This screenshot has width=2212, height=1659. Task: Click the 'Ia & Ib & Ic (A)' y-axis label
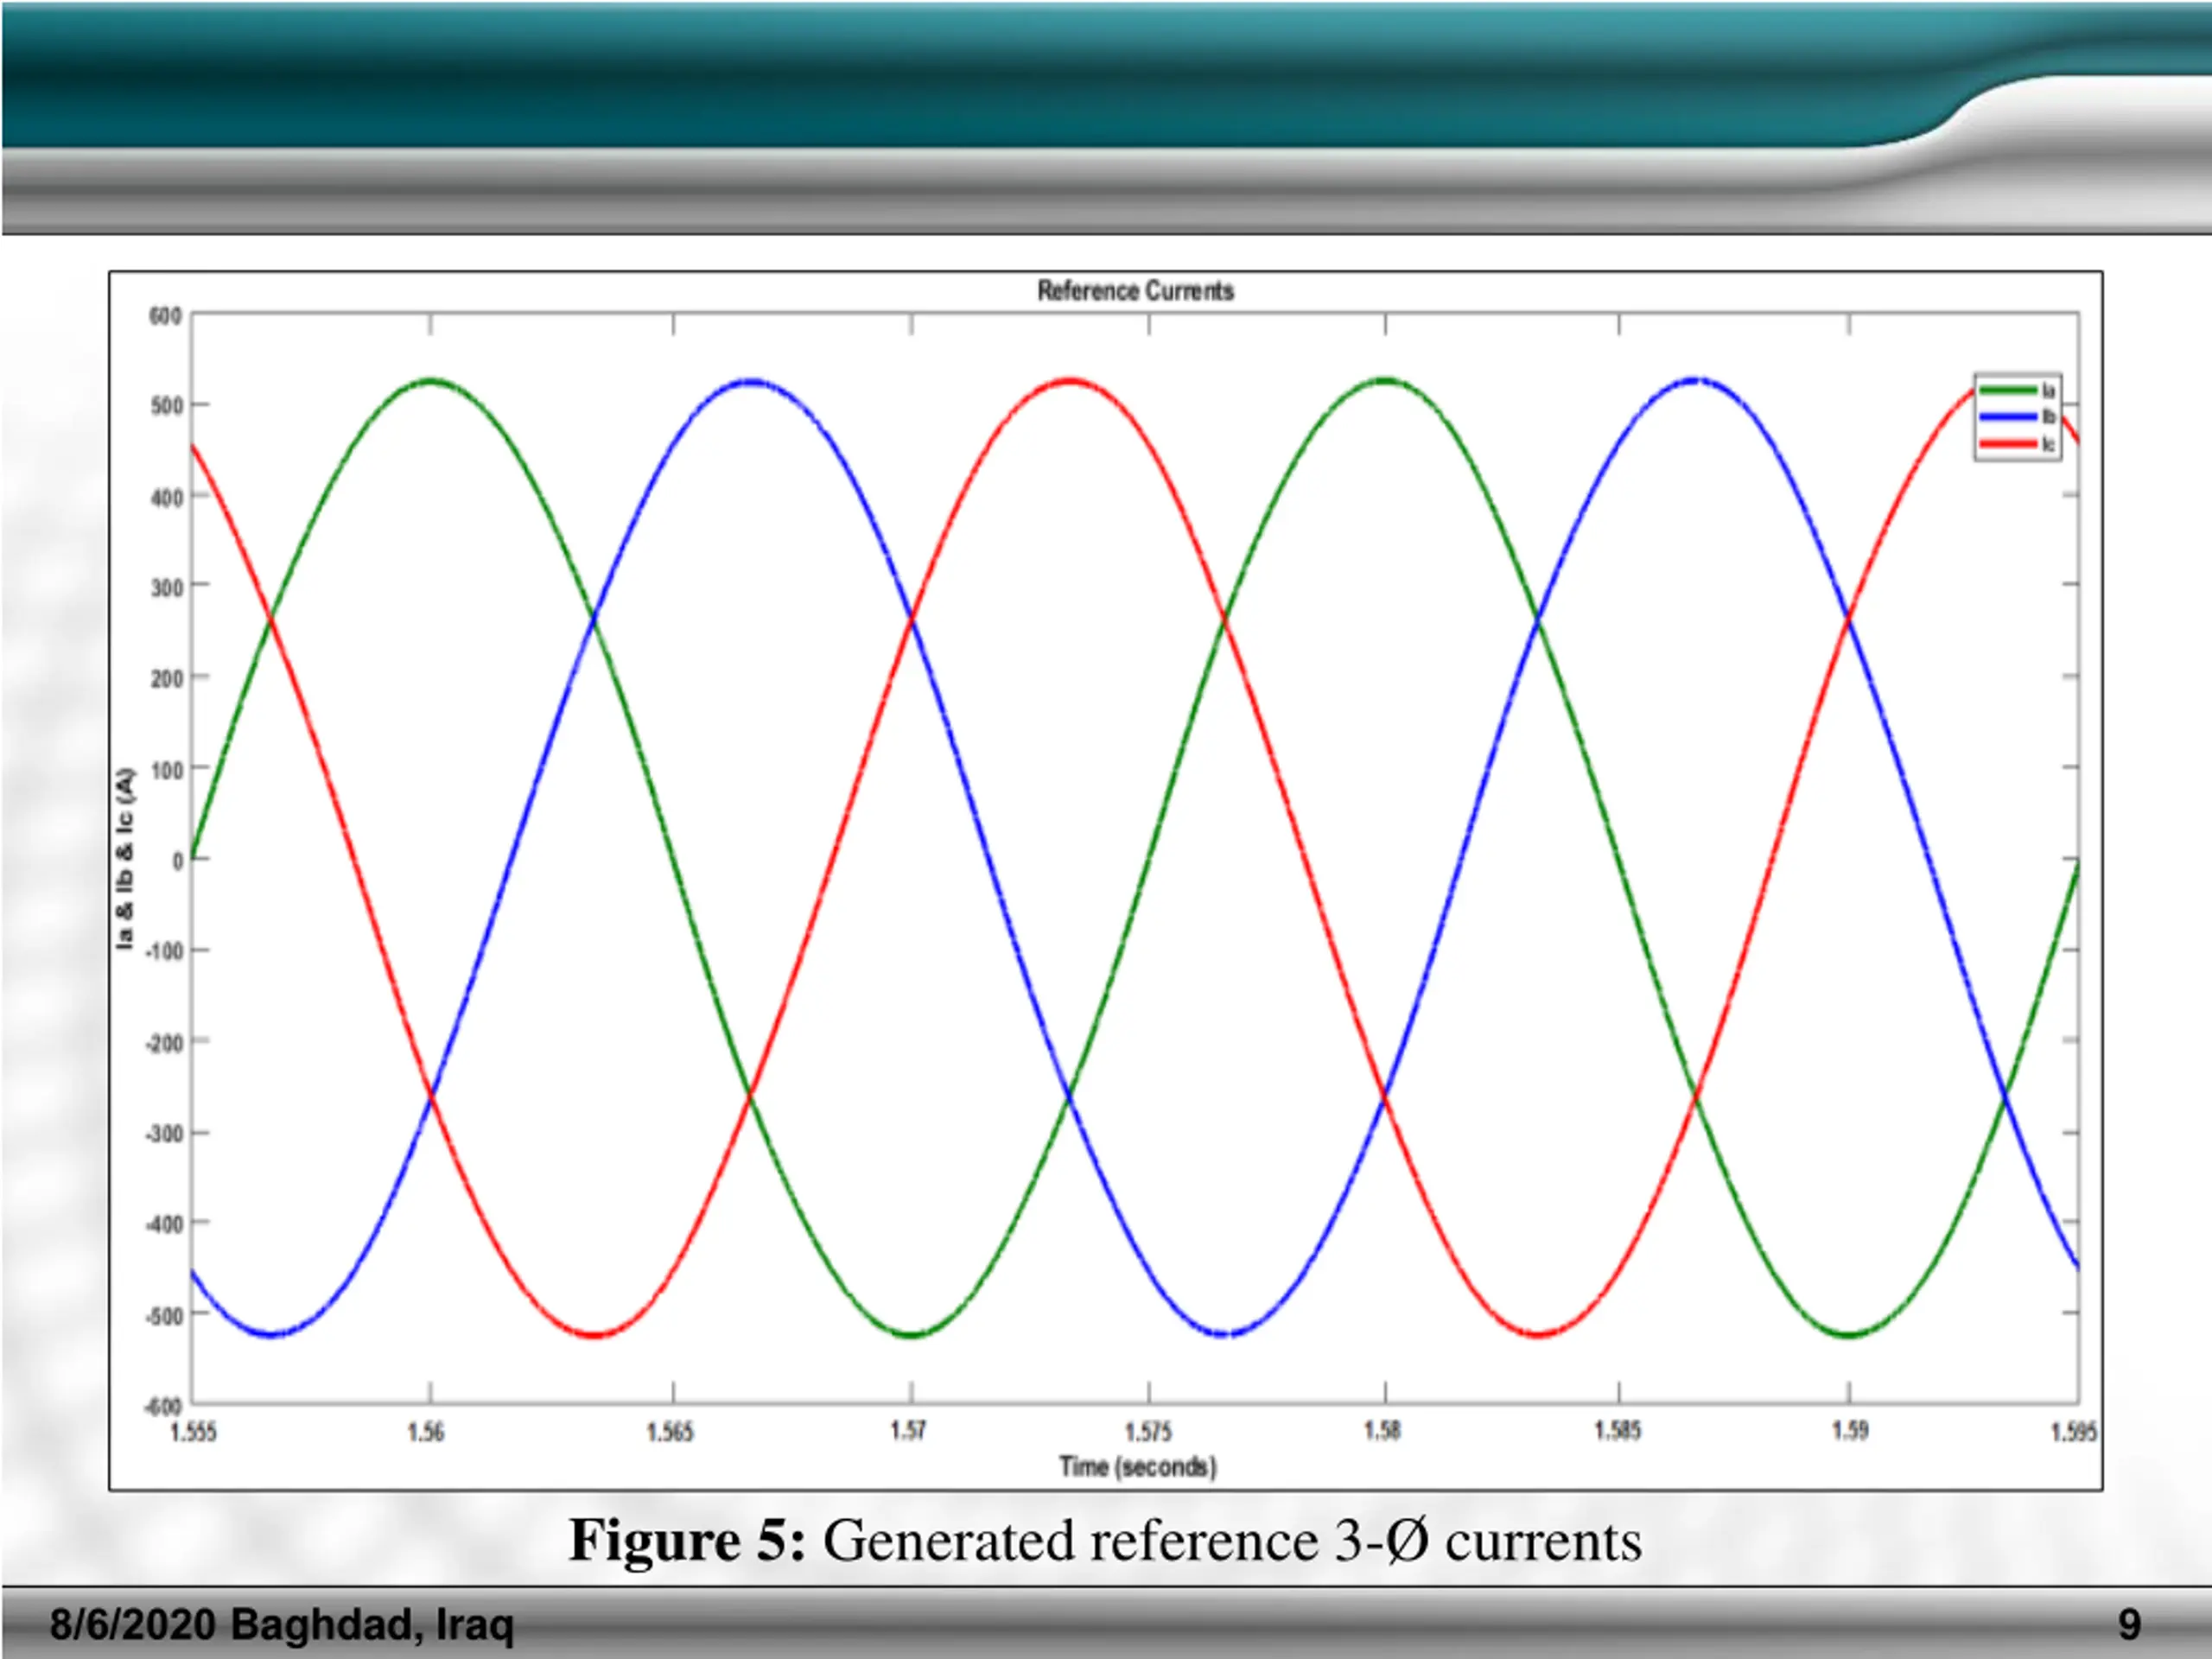(125, 859)
